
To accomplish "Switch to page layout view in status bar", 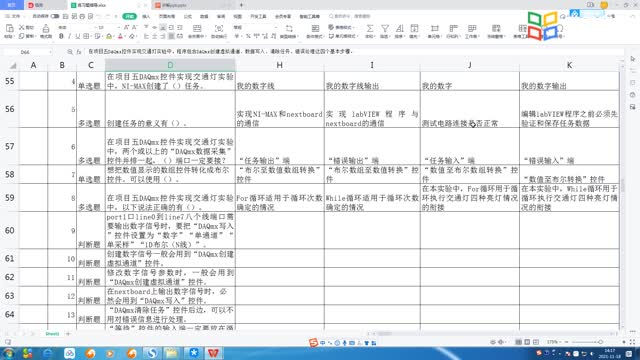I will [527, 342].
